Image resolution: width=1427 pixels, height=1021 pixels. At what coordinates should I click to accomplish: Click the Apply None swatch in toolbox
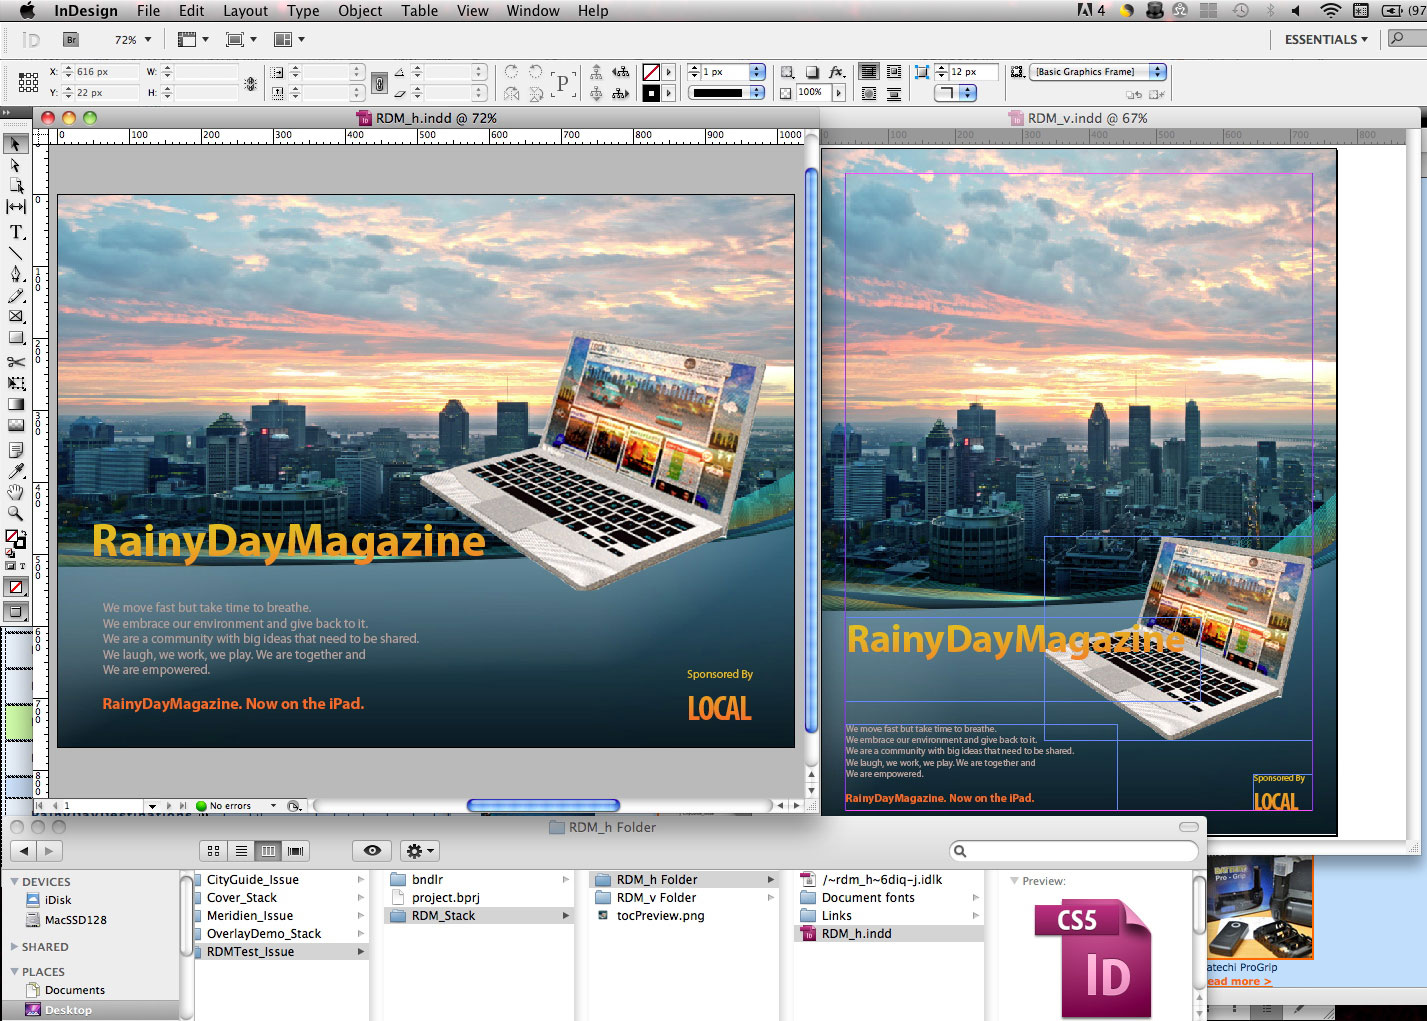(x=15, y=587)
